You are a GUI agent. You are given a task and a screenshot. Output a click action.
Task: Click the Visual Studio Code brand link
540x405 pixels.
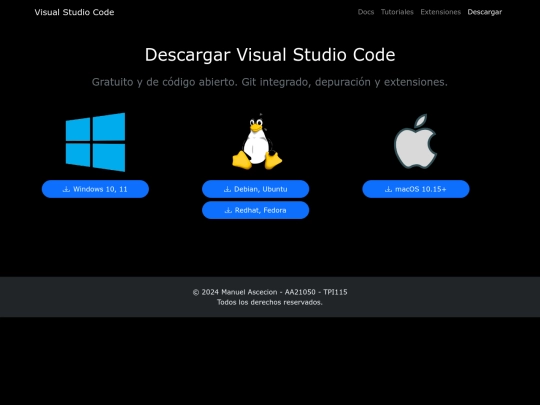(x=74, y=12)
